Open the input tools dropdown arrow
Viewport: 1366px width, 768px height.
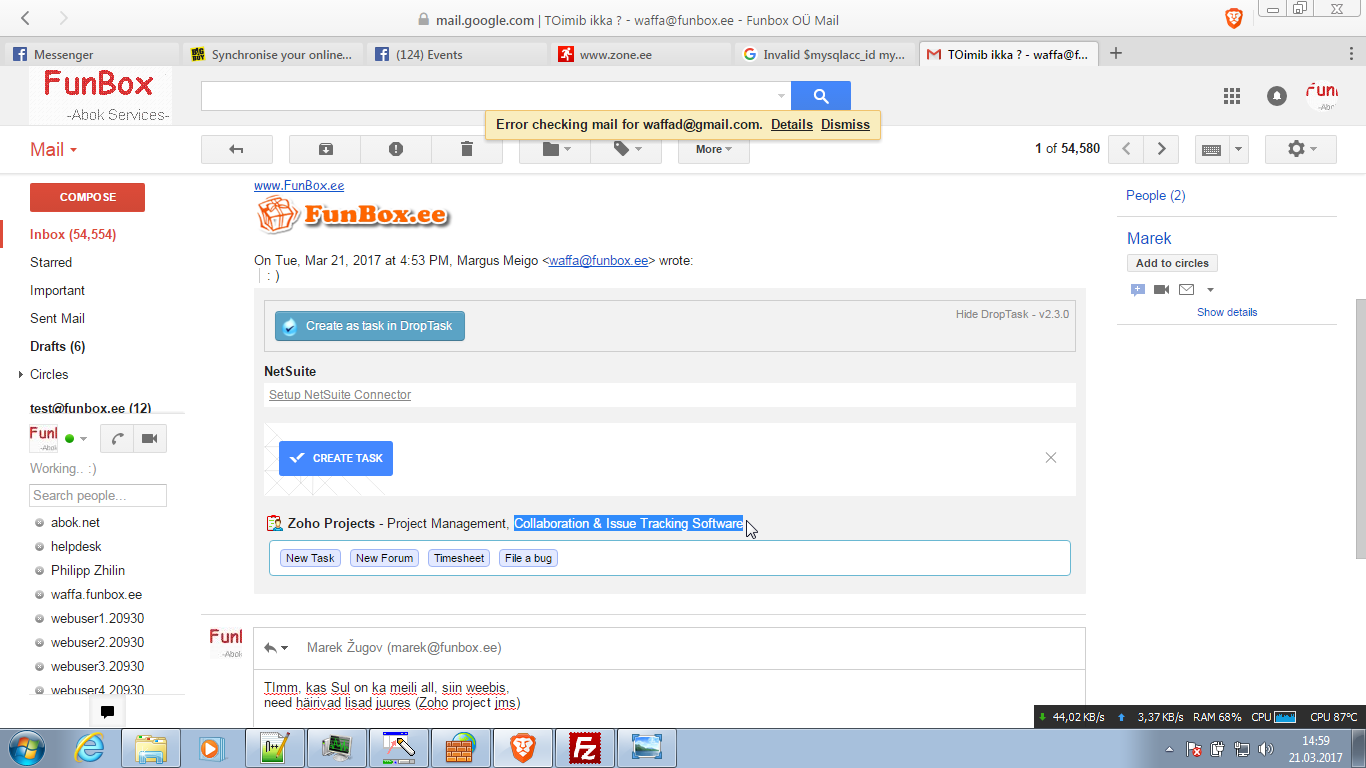(x=1238, y=149)
